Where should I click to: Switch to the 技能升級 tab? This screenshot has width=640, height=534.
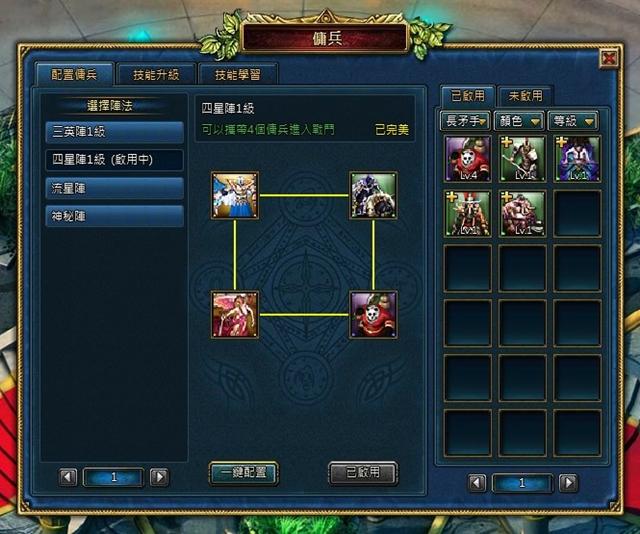(156, 74)
